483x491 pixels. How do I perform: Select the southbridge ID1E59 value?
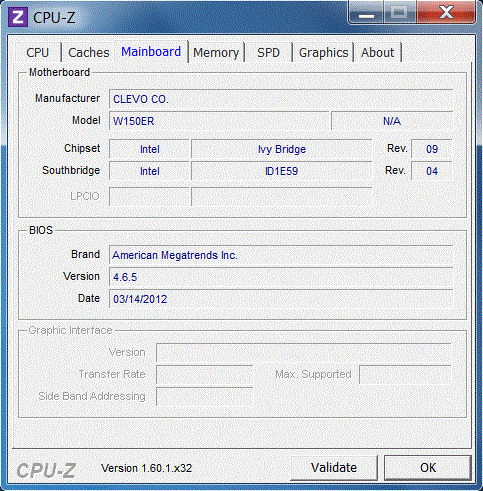pos(282,171)
